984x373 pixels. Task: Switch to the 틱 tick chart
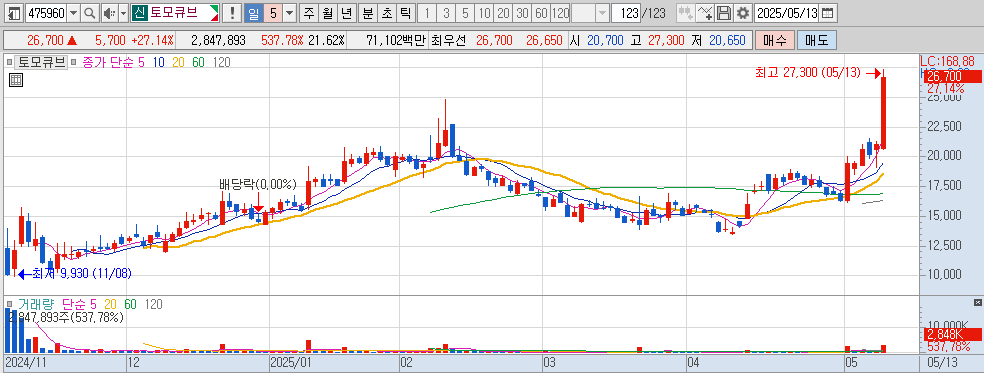point(406,13)
